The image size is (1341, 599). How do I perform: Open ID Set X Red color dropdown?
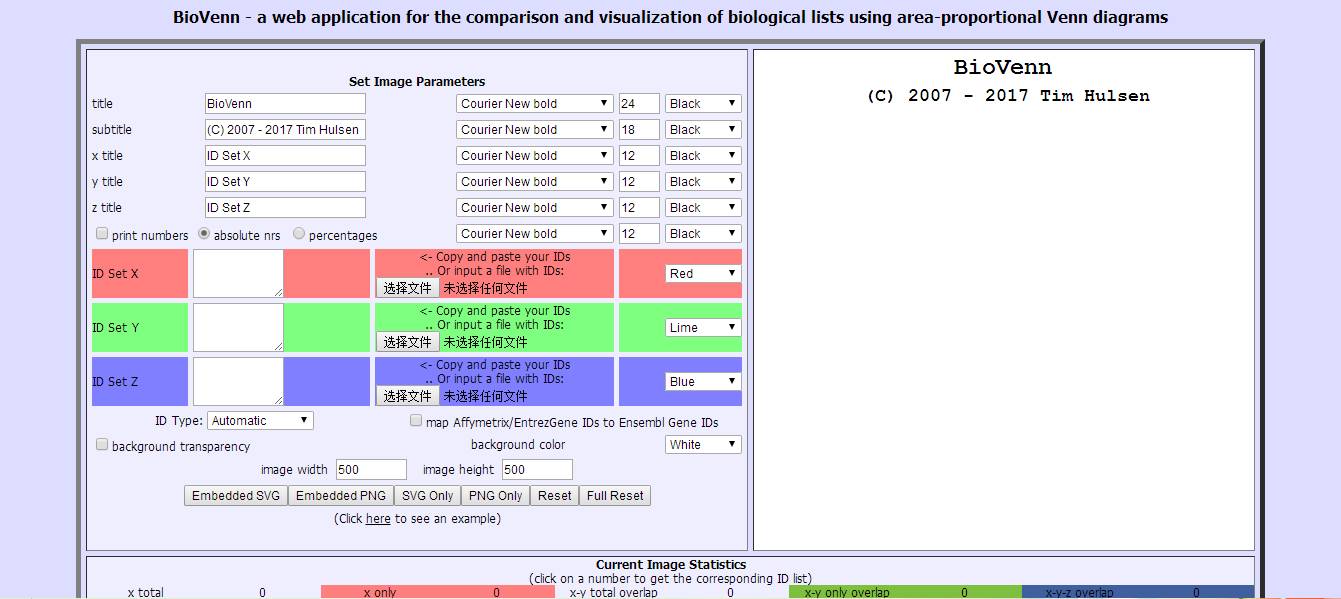(x=703, y=273)
